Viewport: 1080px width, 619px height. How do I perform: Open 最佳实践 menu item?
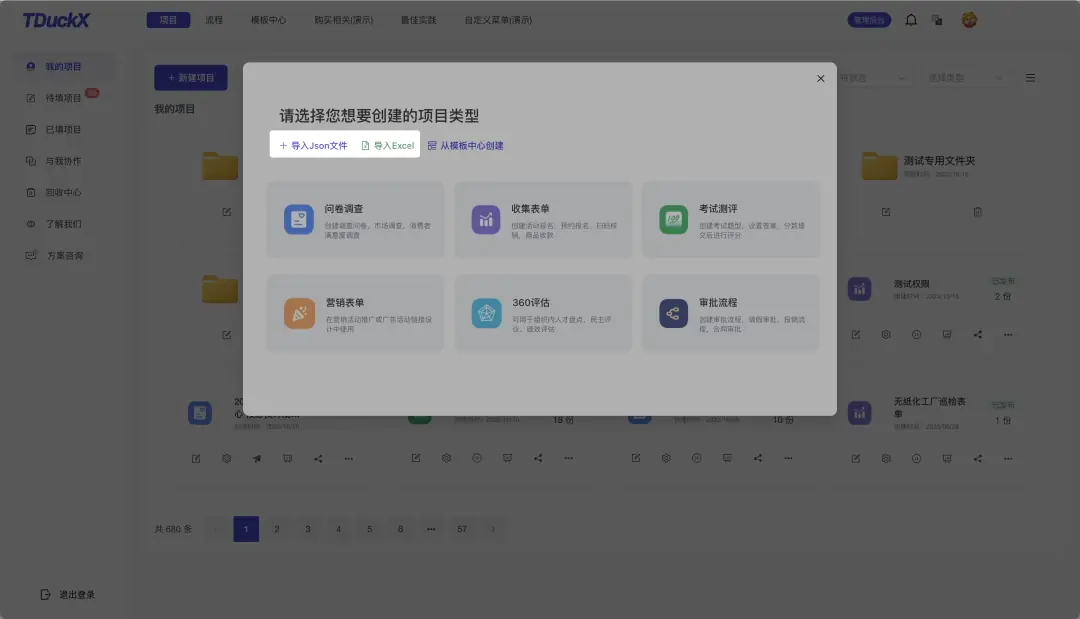418,20
